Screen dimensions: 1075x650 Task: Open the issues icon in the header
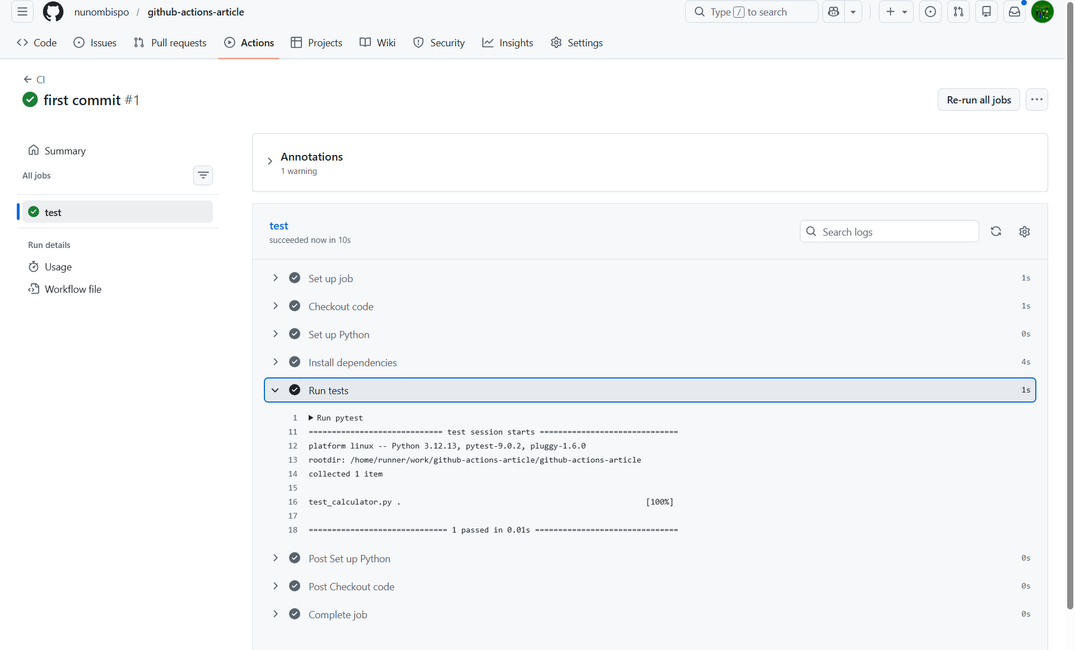click(x=930, y=11)
